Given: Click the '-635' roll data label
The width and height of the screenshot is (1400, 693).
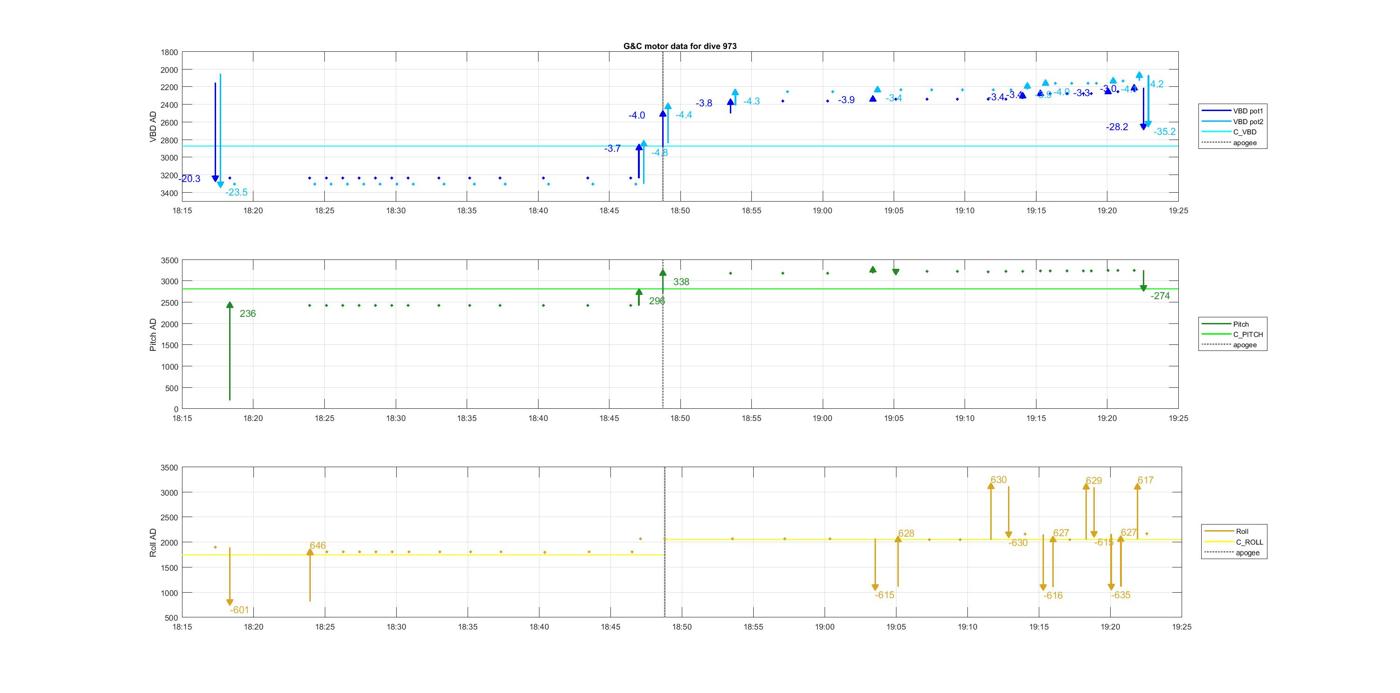Looking at the screenshot, I should [1121, 595].
